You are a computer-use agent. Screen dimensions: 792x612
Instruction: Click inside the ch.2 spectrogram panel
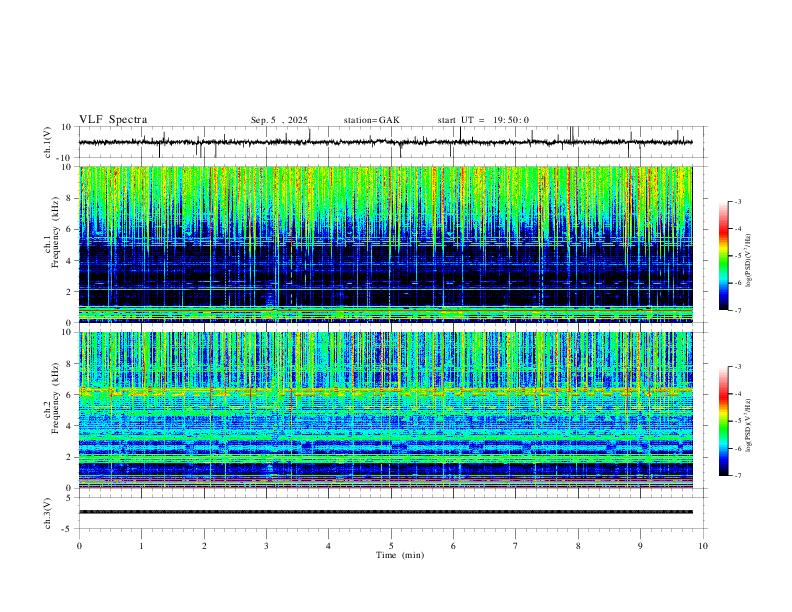pyautogui.click(x=385, y=410)
